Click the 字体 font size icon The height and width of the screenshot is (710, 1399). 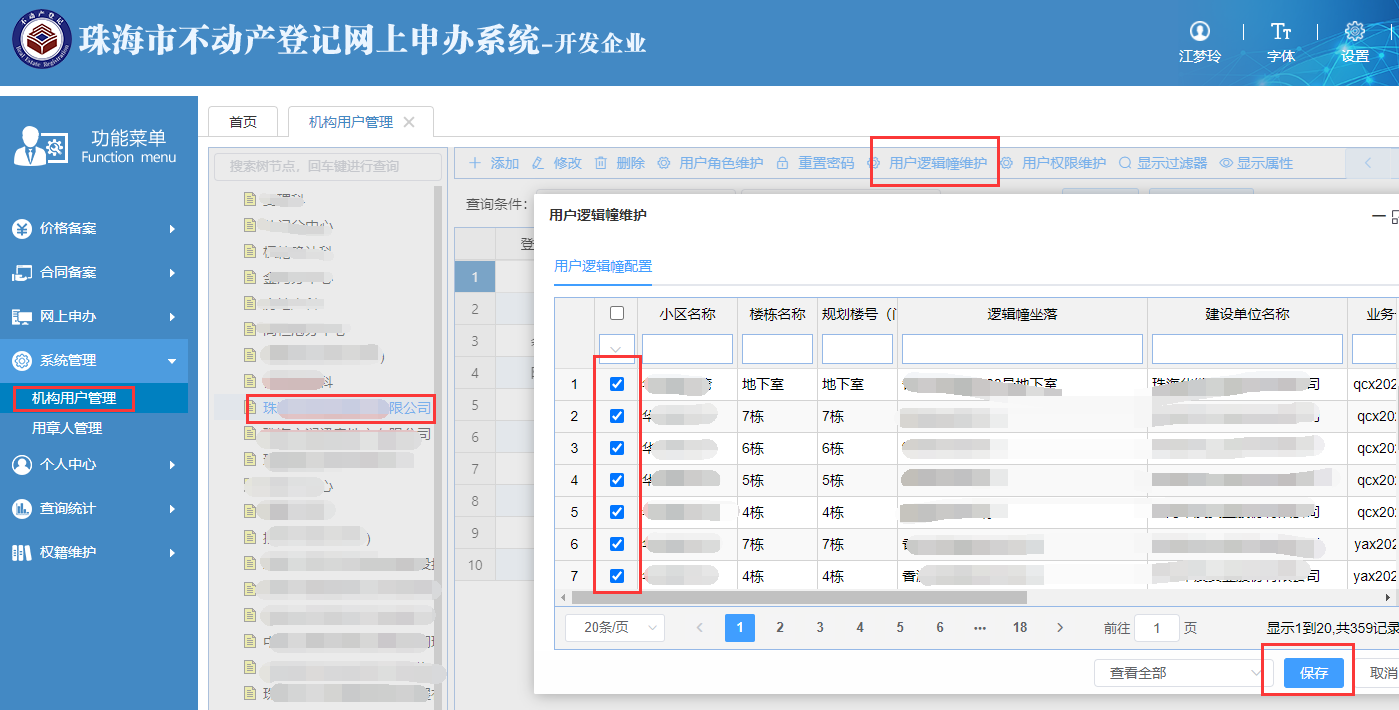1281,32
